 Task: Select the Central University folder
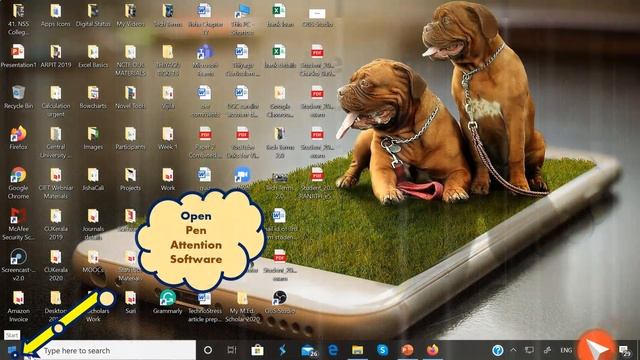56,142
